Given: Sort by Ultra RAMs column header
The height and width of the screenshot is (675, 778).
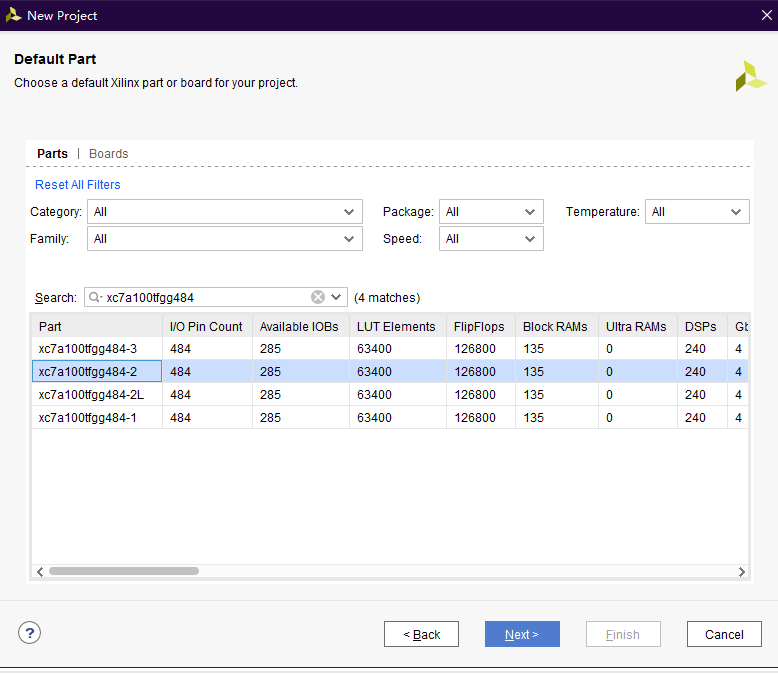Looking at the screenshot, I should coord(638,327).
